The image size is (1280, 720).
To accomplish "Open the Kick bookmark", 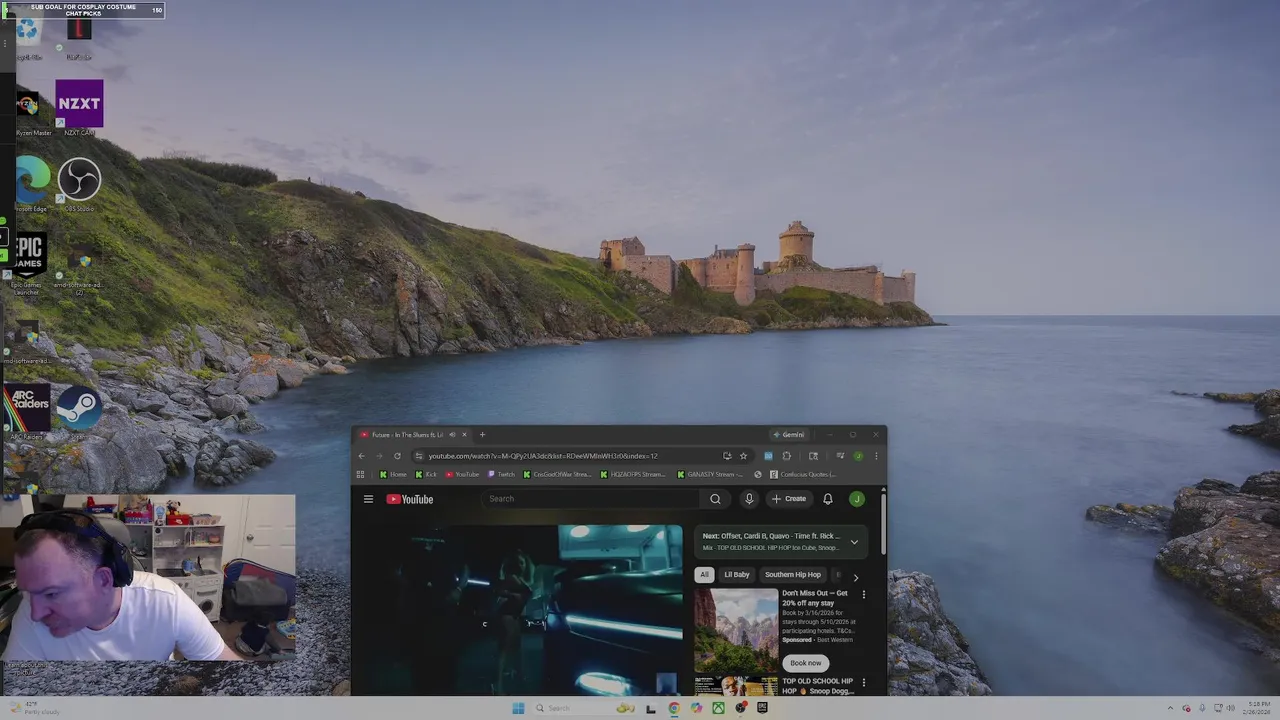I will (426, 474).
